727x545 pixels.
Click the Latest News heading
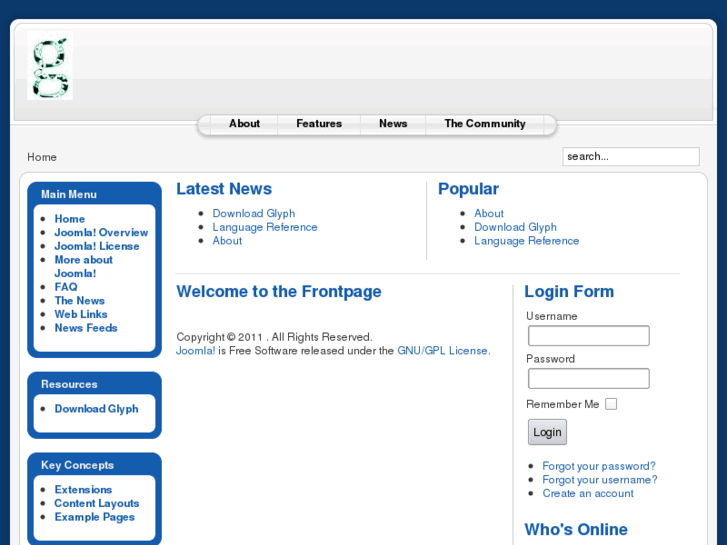[x=224, y=189]
